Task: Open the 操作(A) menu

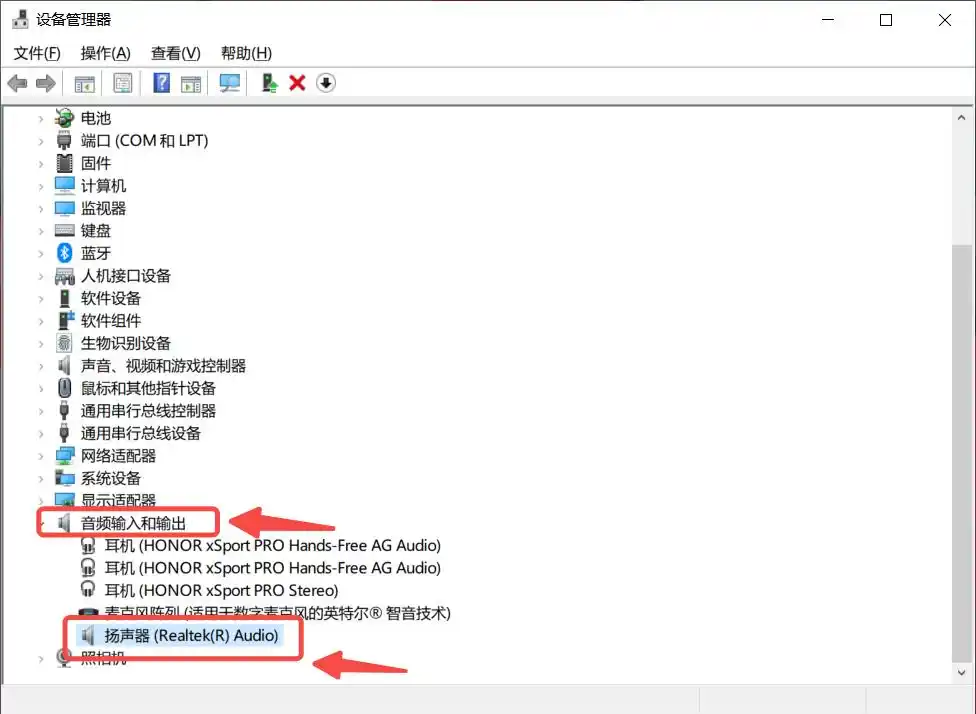Action: click(105, 53)
